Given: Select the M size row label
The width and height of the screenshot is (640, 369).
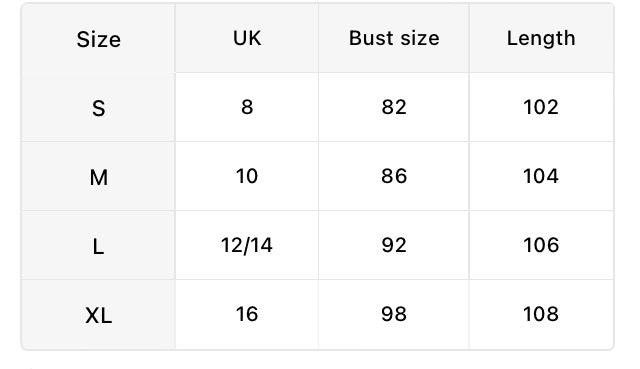Looking at the screenshot, I should coord(98,177).
